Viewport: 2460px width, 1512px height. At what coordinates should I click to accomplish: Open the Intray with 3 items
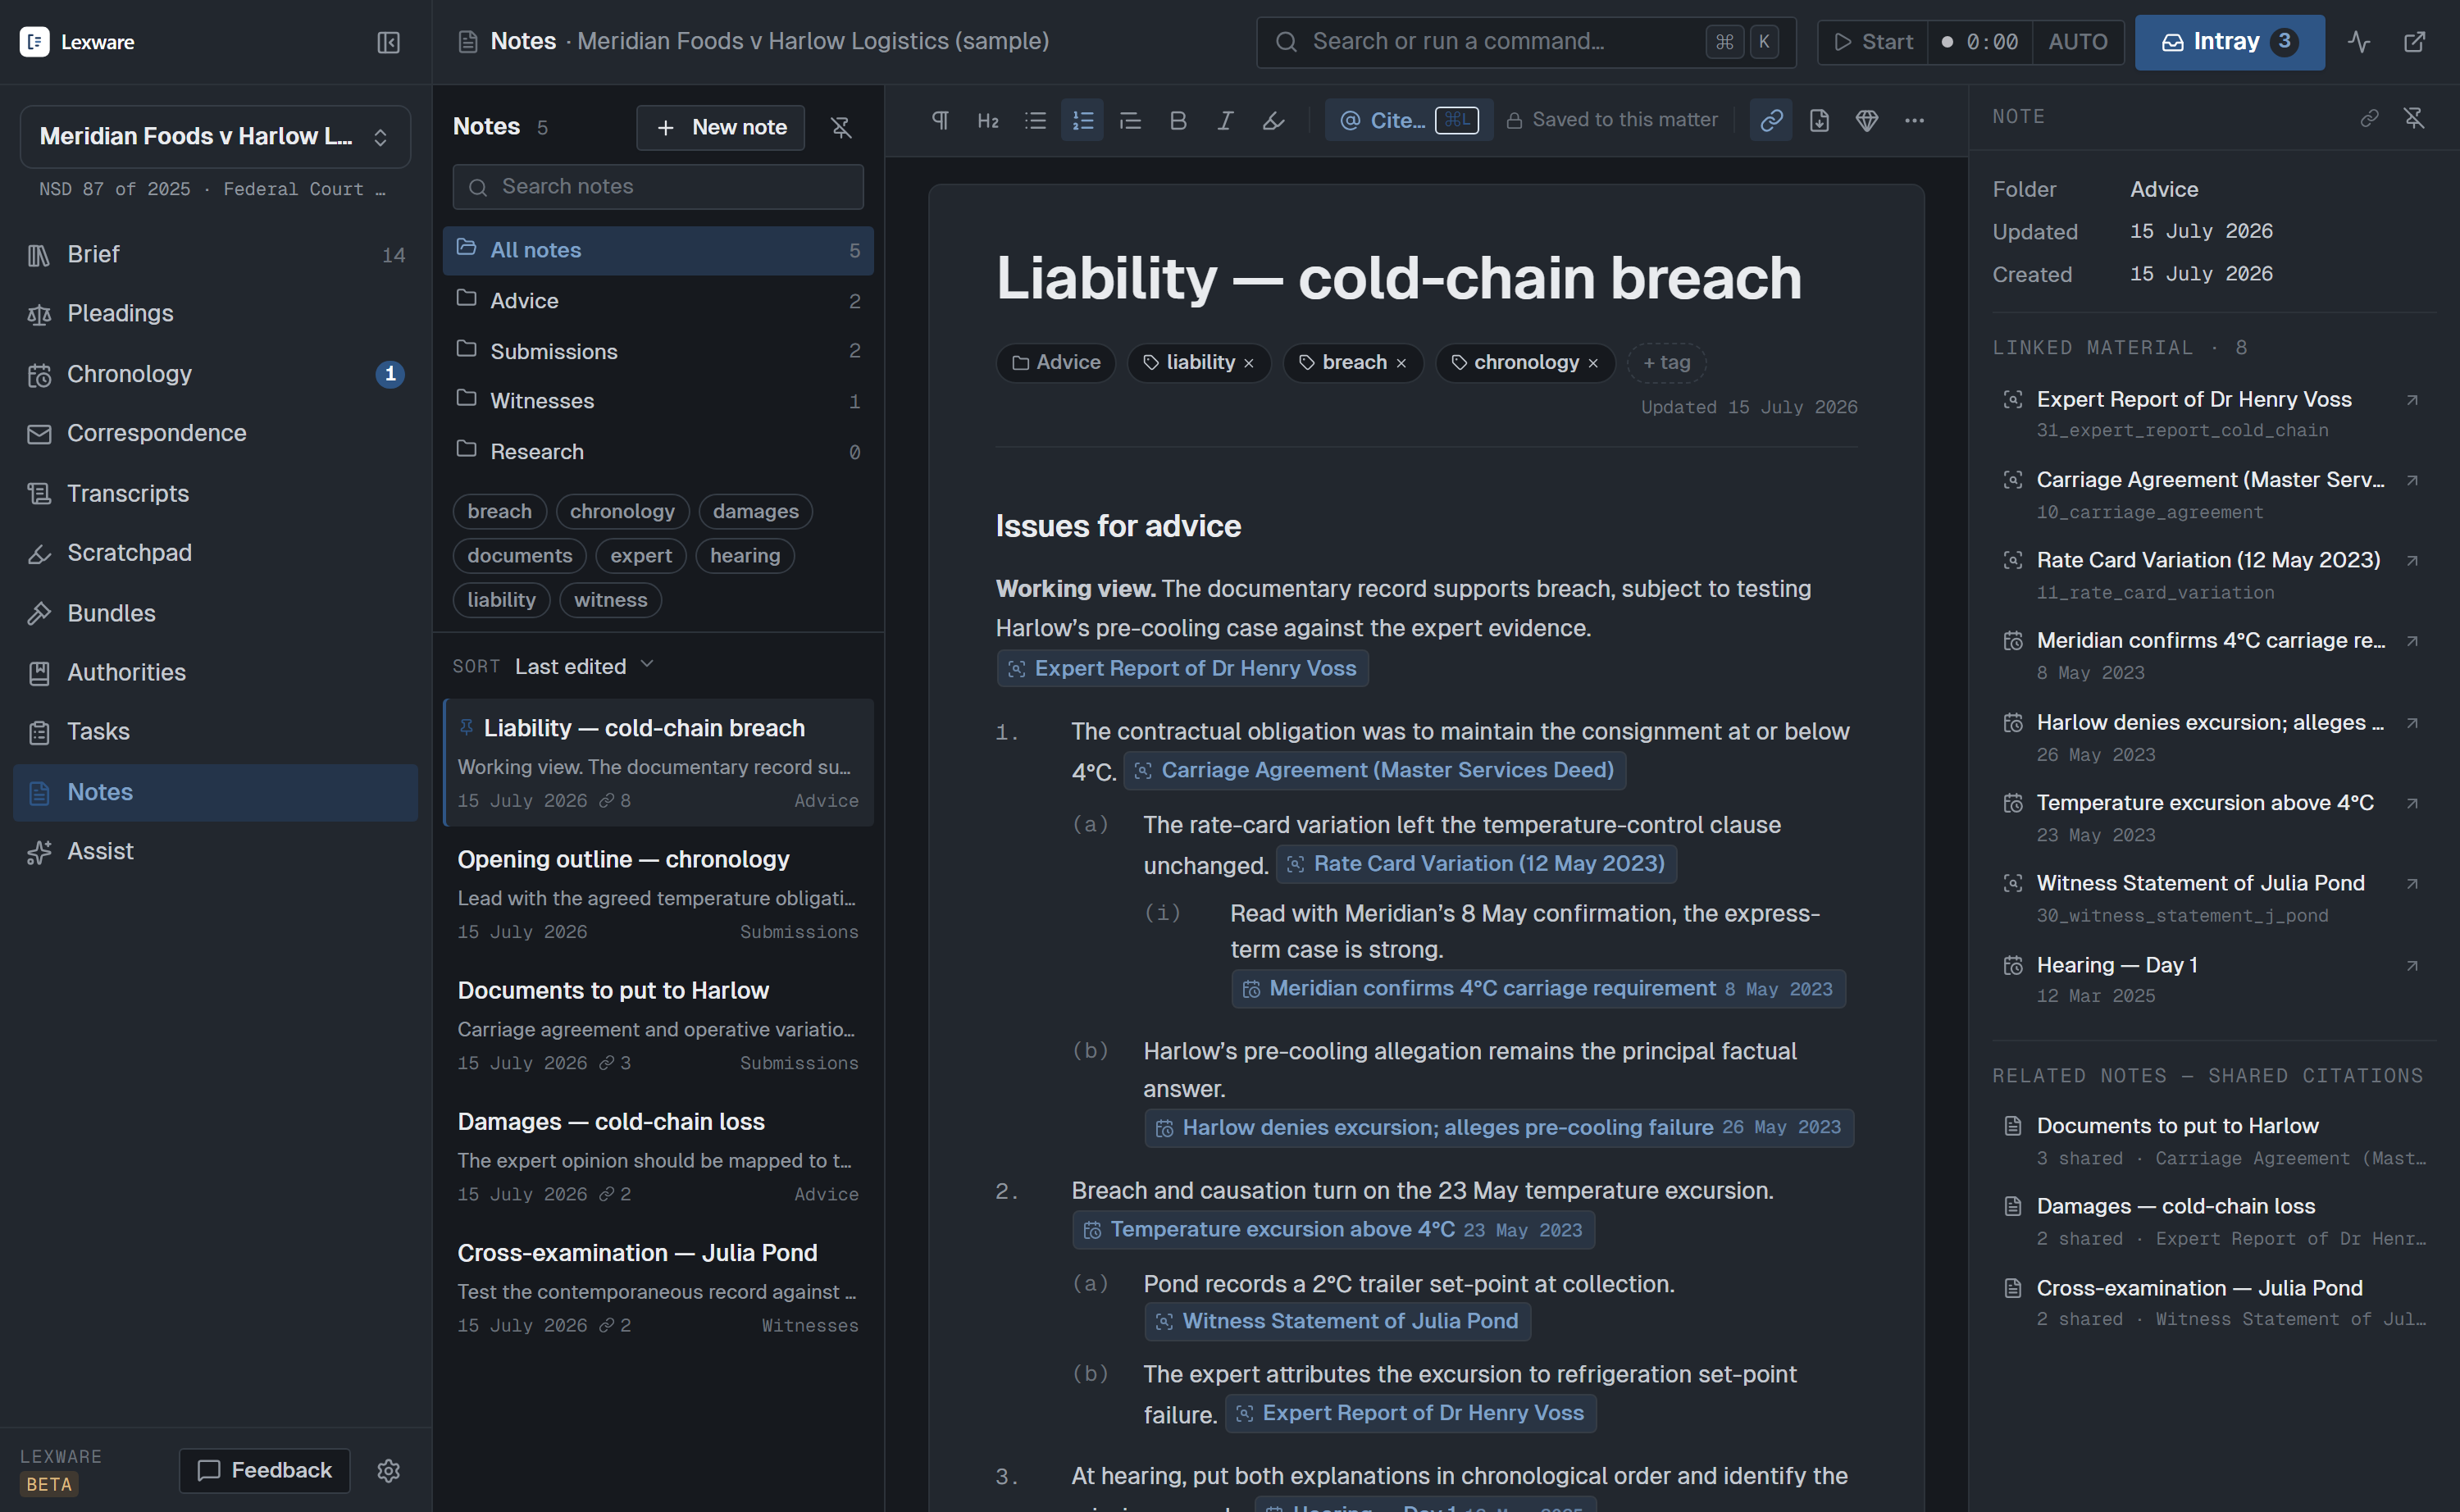[x=2229, y=42]
